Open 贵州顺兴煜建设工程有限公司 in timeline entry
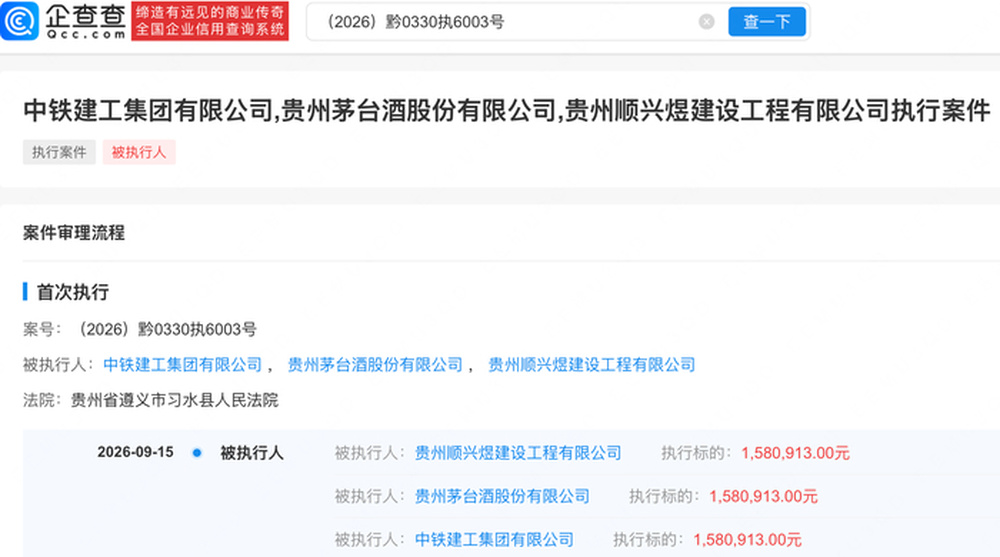The image size is (1000, 557). point(518,453)
